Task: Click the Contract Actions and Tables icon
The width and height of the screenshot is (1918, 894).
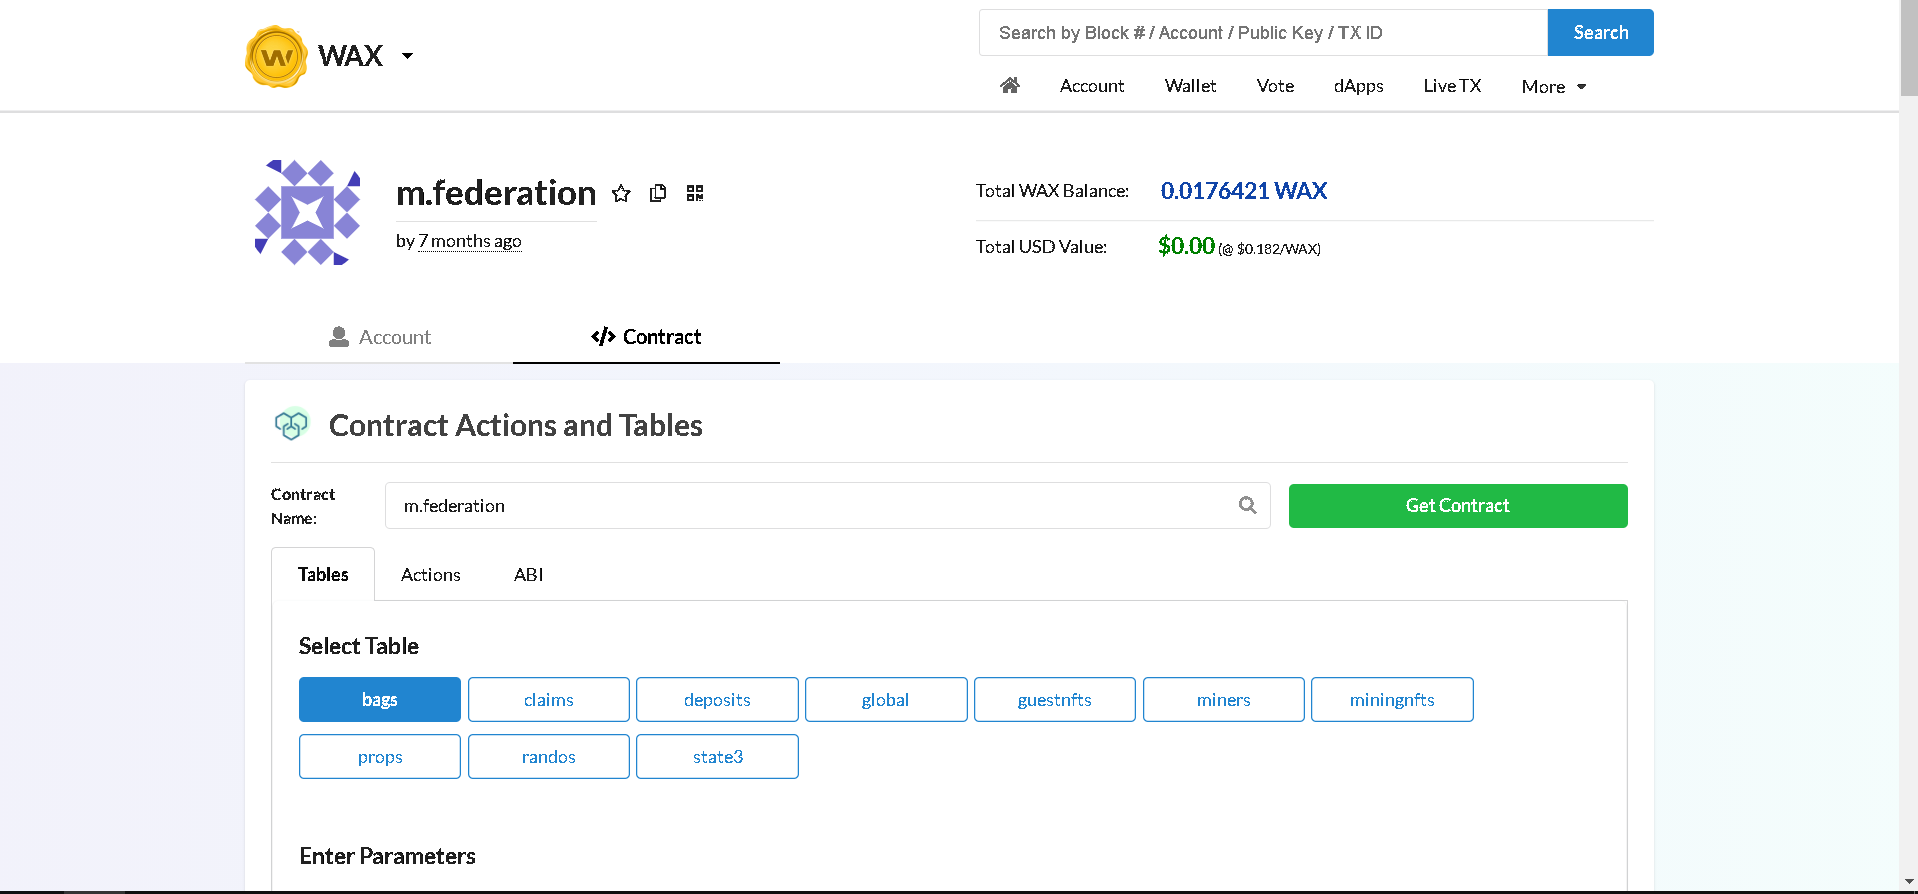Action: 291,425
